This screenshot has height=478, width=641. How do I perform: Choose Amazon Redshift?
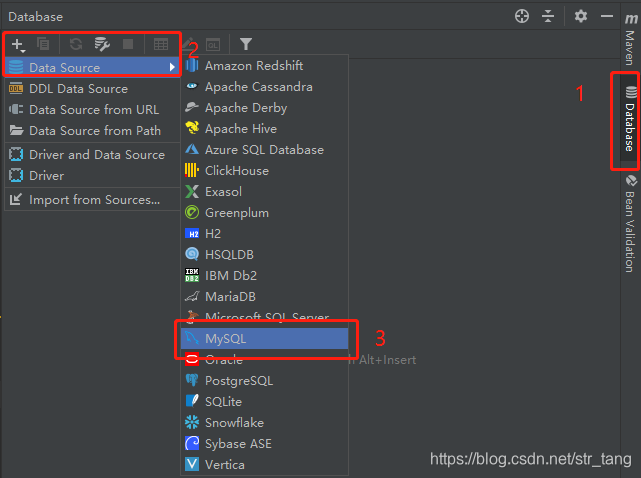[264, 65]
